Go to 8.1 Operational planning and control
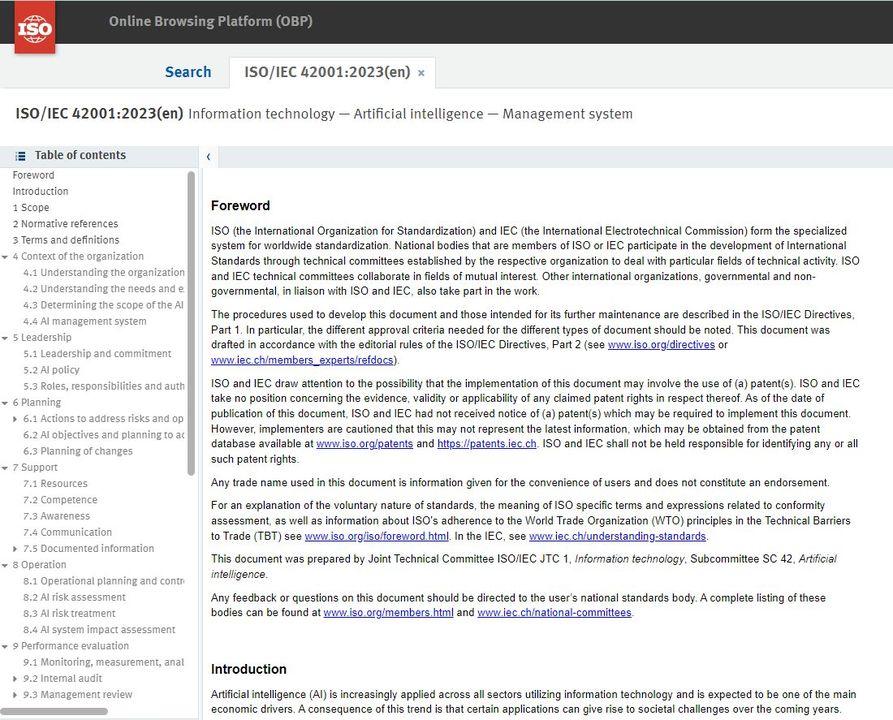 click(104, 581)
